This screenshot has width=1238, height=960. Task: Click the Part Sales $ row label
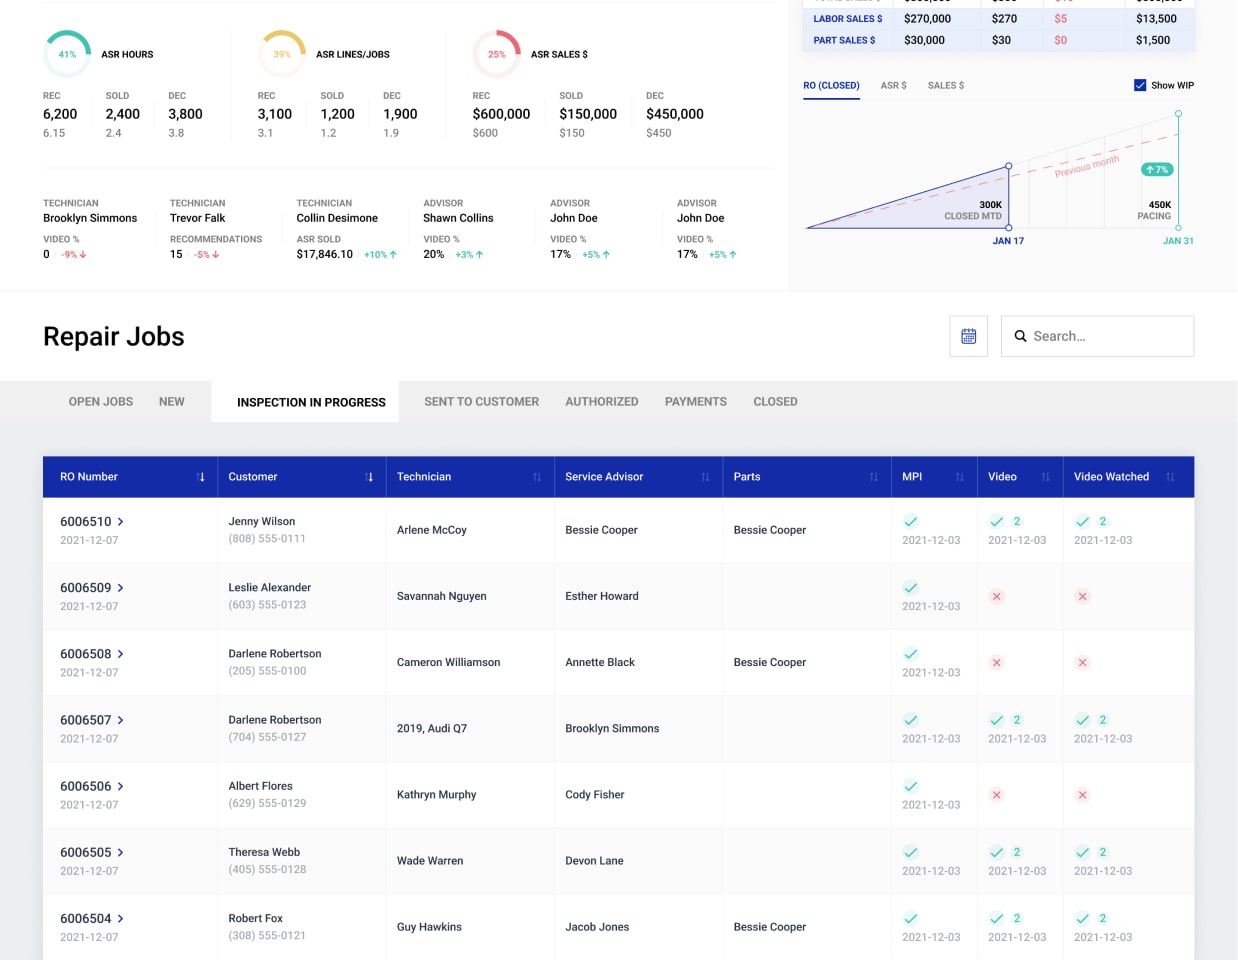pos(844,40)
